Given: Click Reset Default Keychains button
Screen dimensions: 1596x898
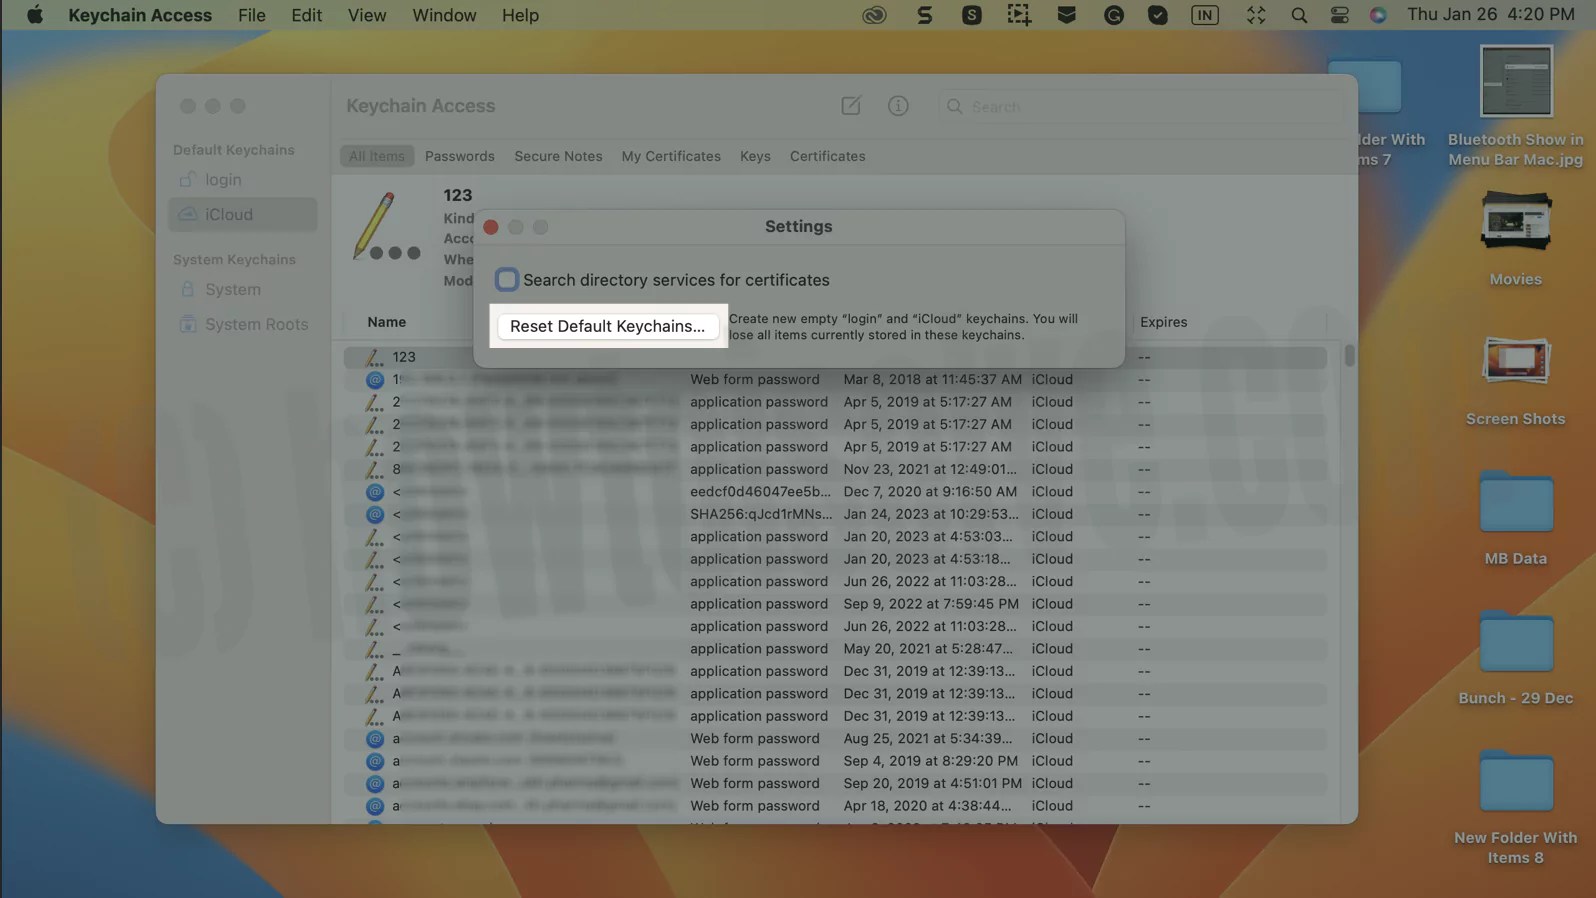Looking at the screenshot, I should click(x=607, y=326).
